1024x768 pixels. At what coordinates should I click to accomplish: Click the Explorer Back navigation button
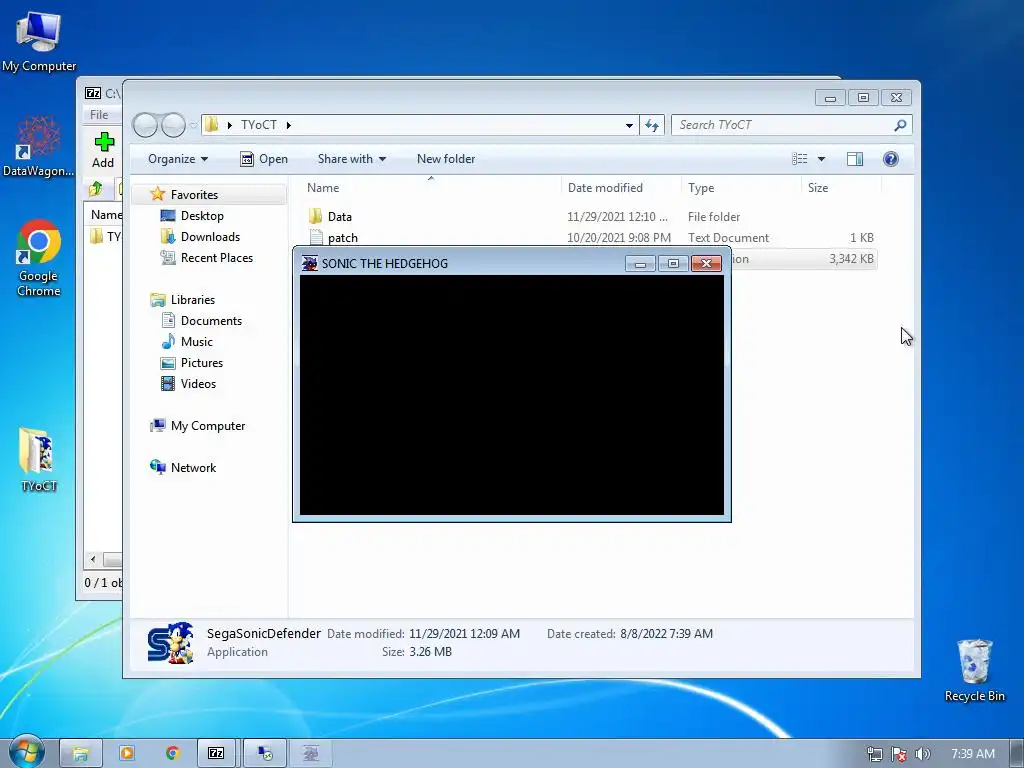(x=145, y=125)
